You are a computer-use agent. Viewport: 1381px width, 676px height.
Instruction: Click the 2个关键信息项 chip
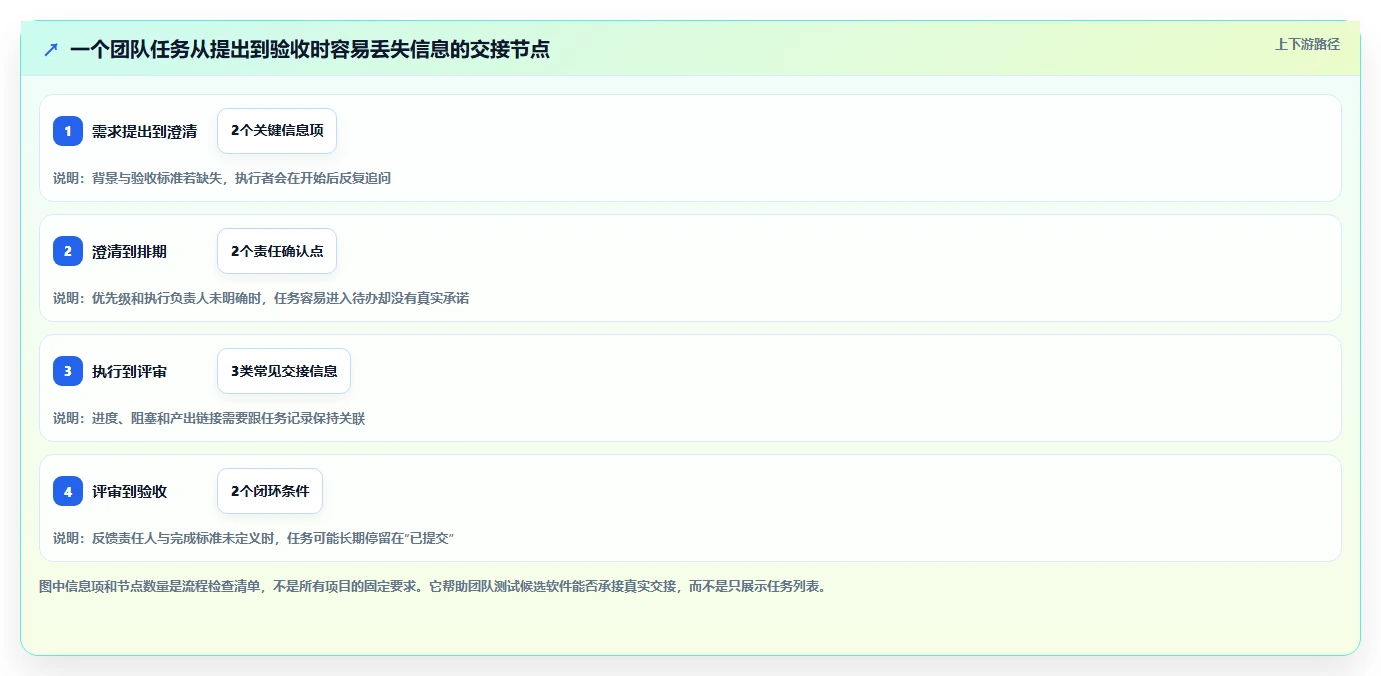click(277, 131)
